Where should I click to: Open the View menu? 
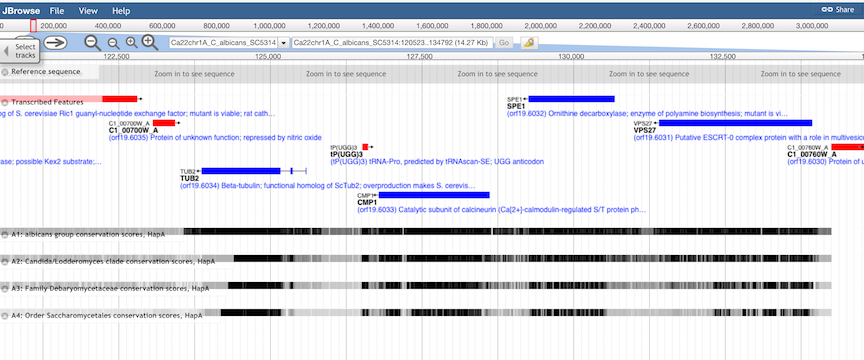[88, 10]
